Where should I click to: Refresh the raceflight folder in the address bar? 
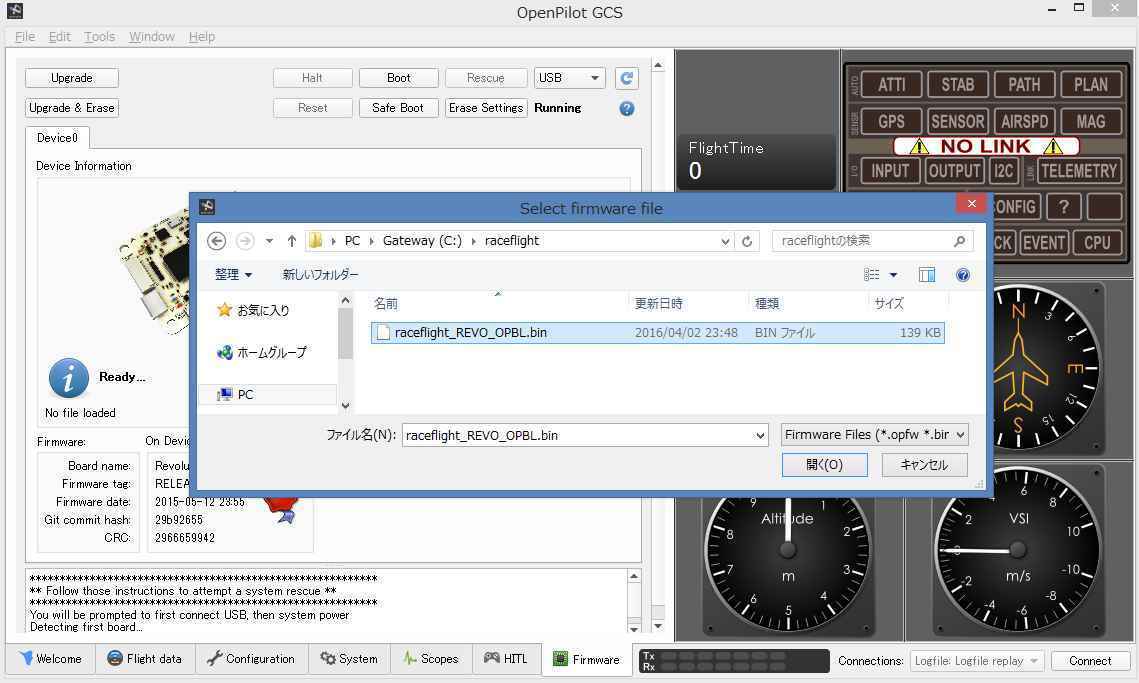(747, 241)
